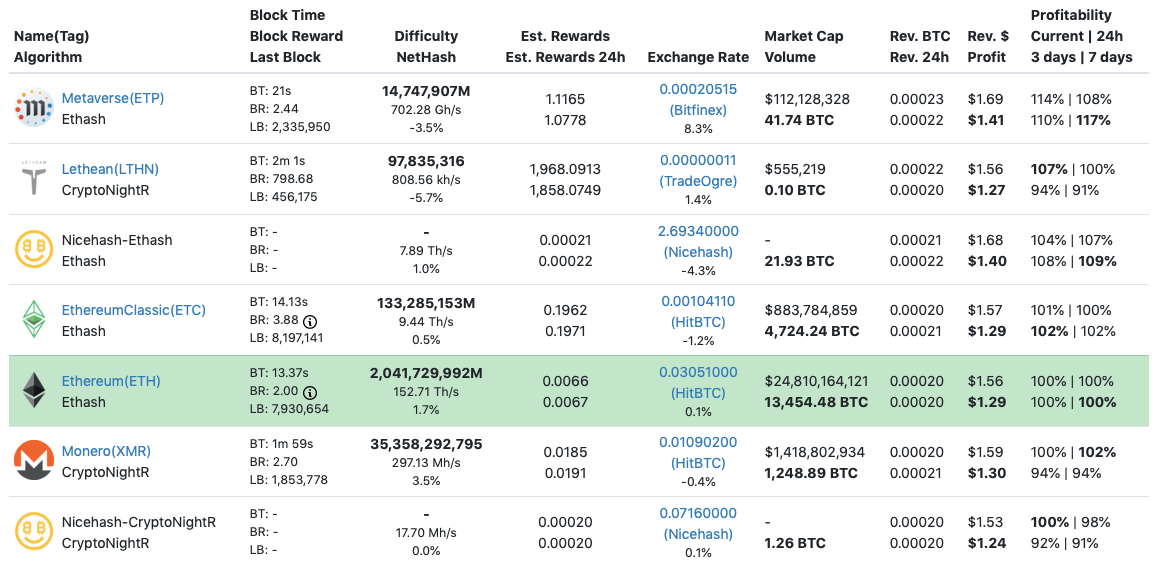The height and width of the screenshot is (562, 1163).
Task: Click the Metaverse Bitfinex exchange rate link
Action: point(698,99)
